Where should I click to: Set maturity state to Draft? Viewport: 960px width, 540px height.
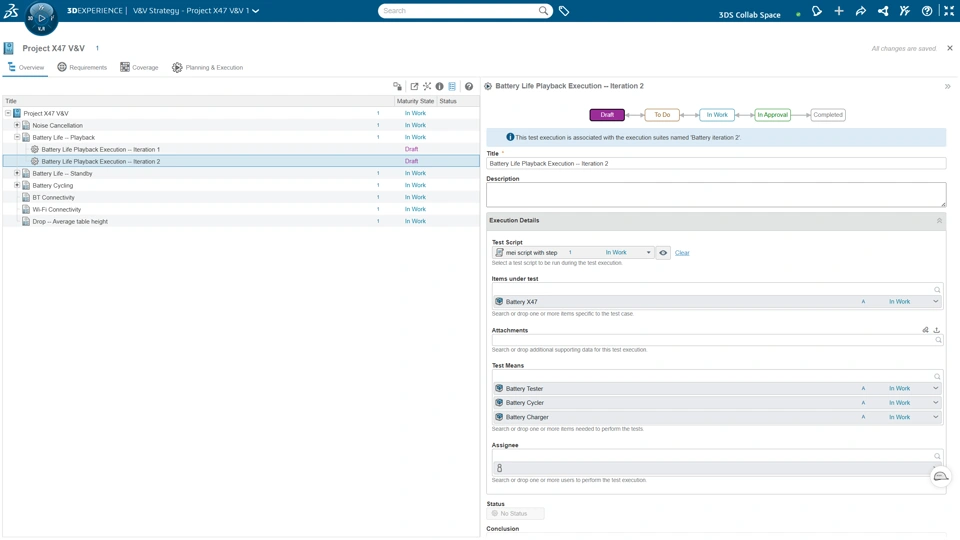(x=607, y=114)
